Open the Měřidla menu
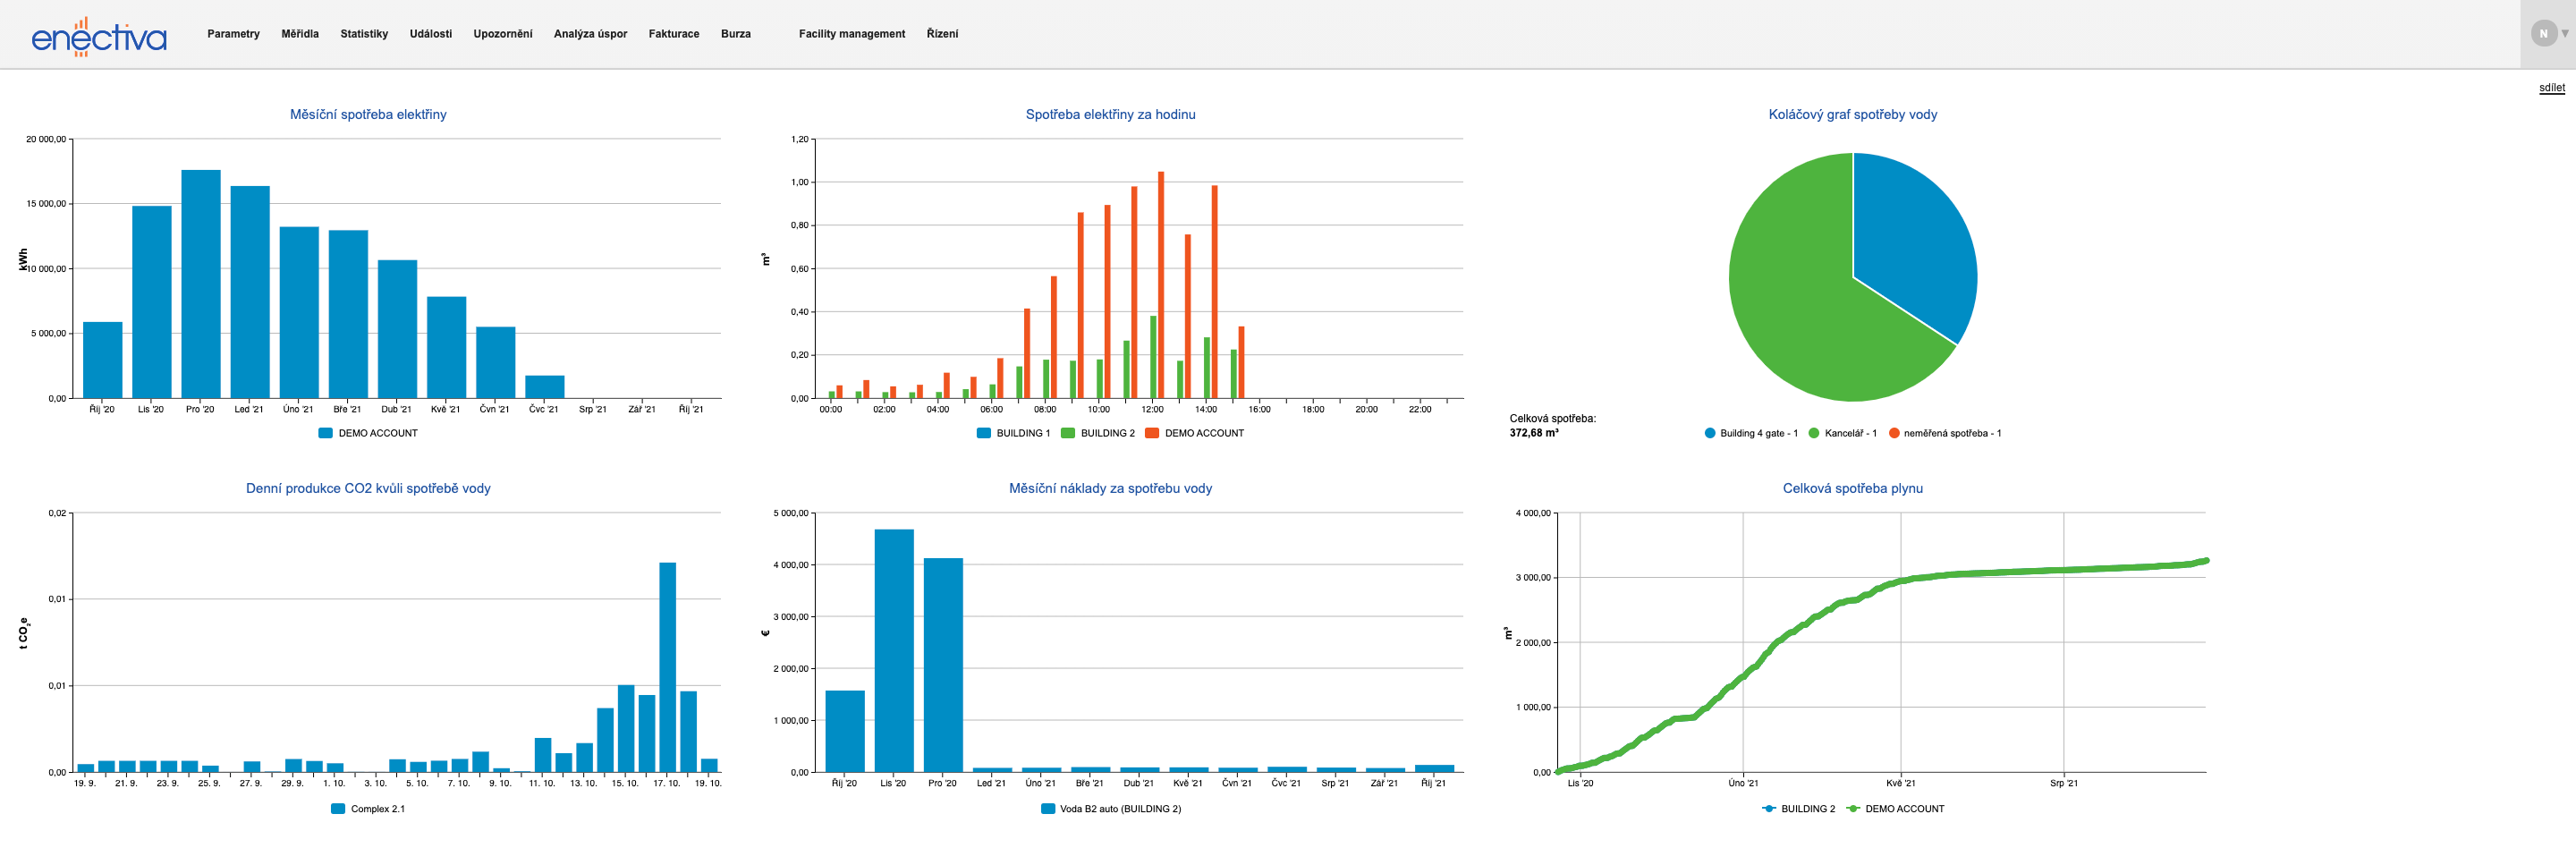This screenshot has height=848, width=2576. [299, 34]
